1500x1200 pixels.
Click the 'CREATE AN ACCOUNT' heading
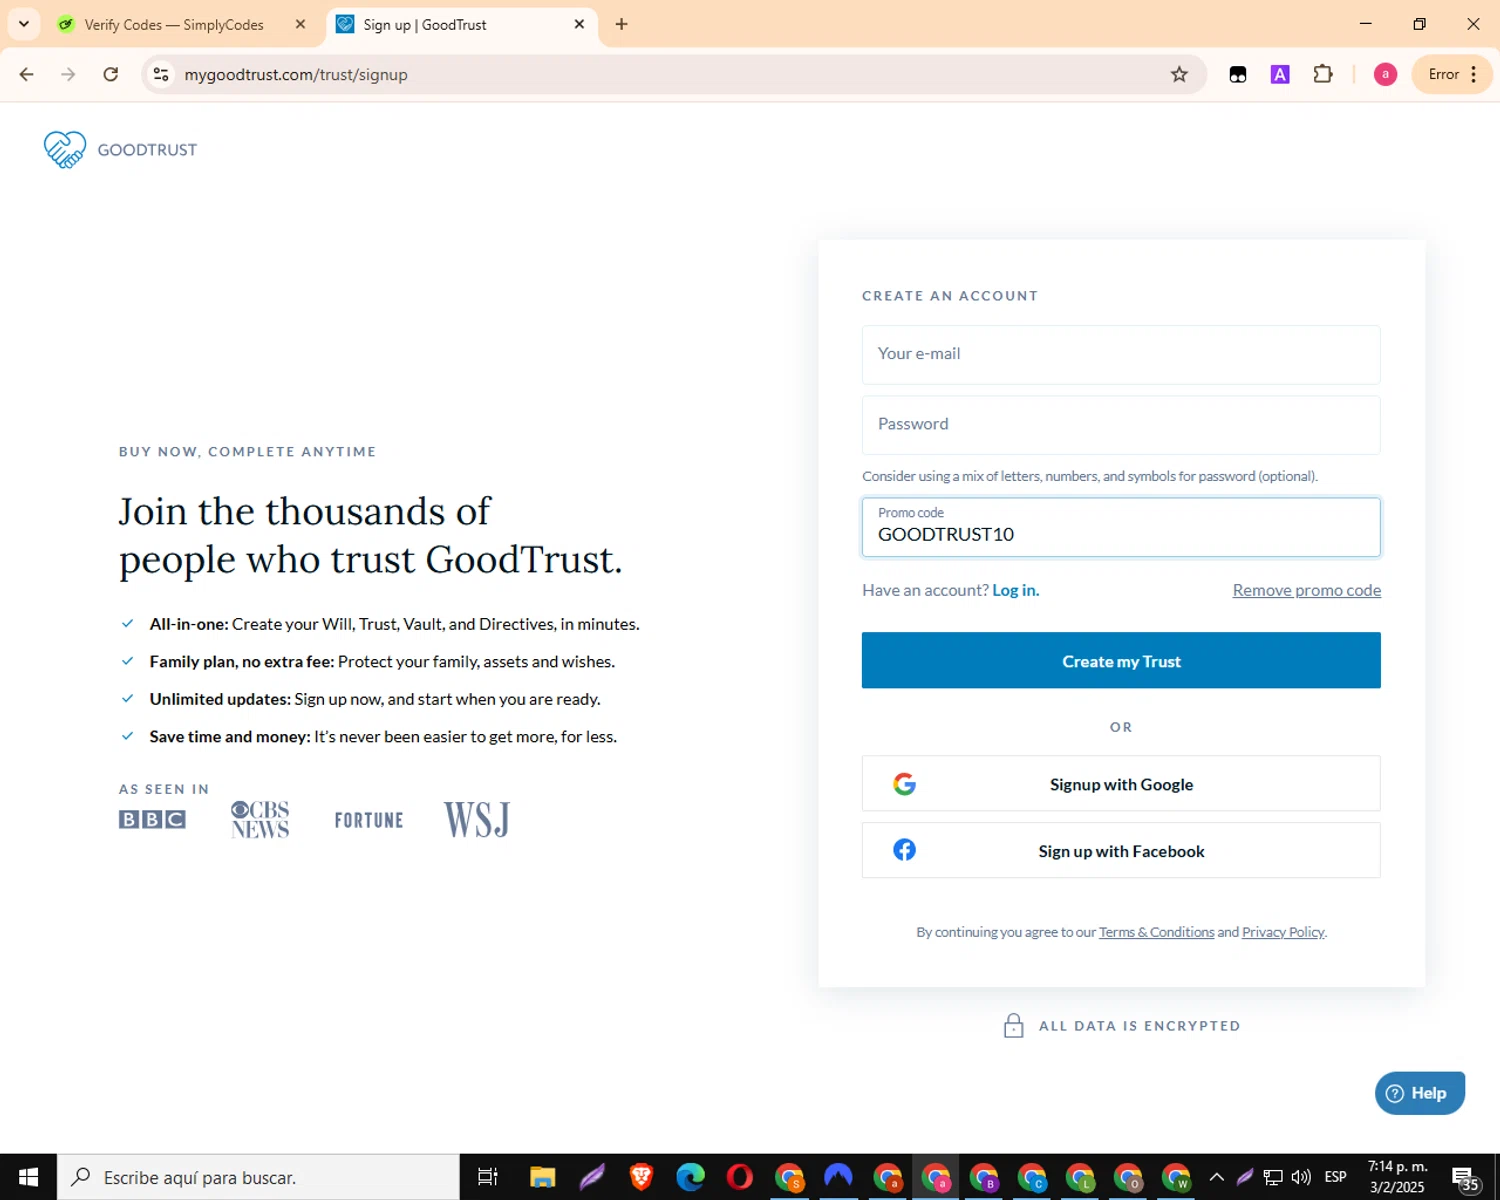tap(950, 296)
